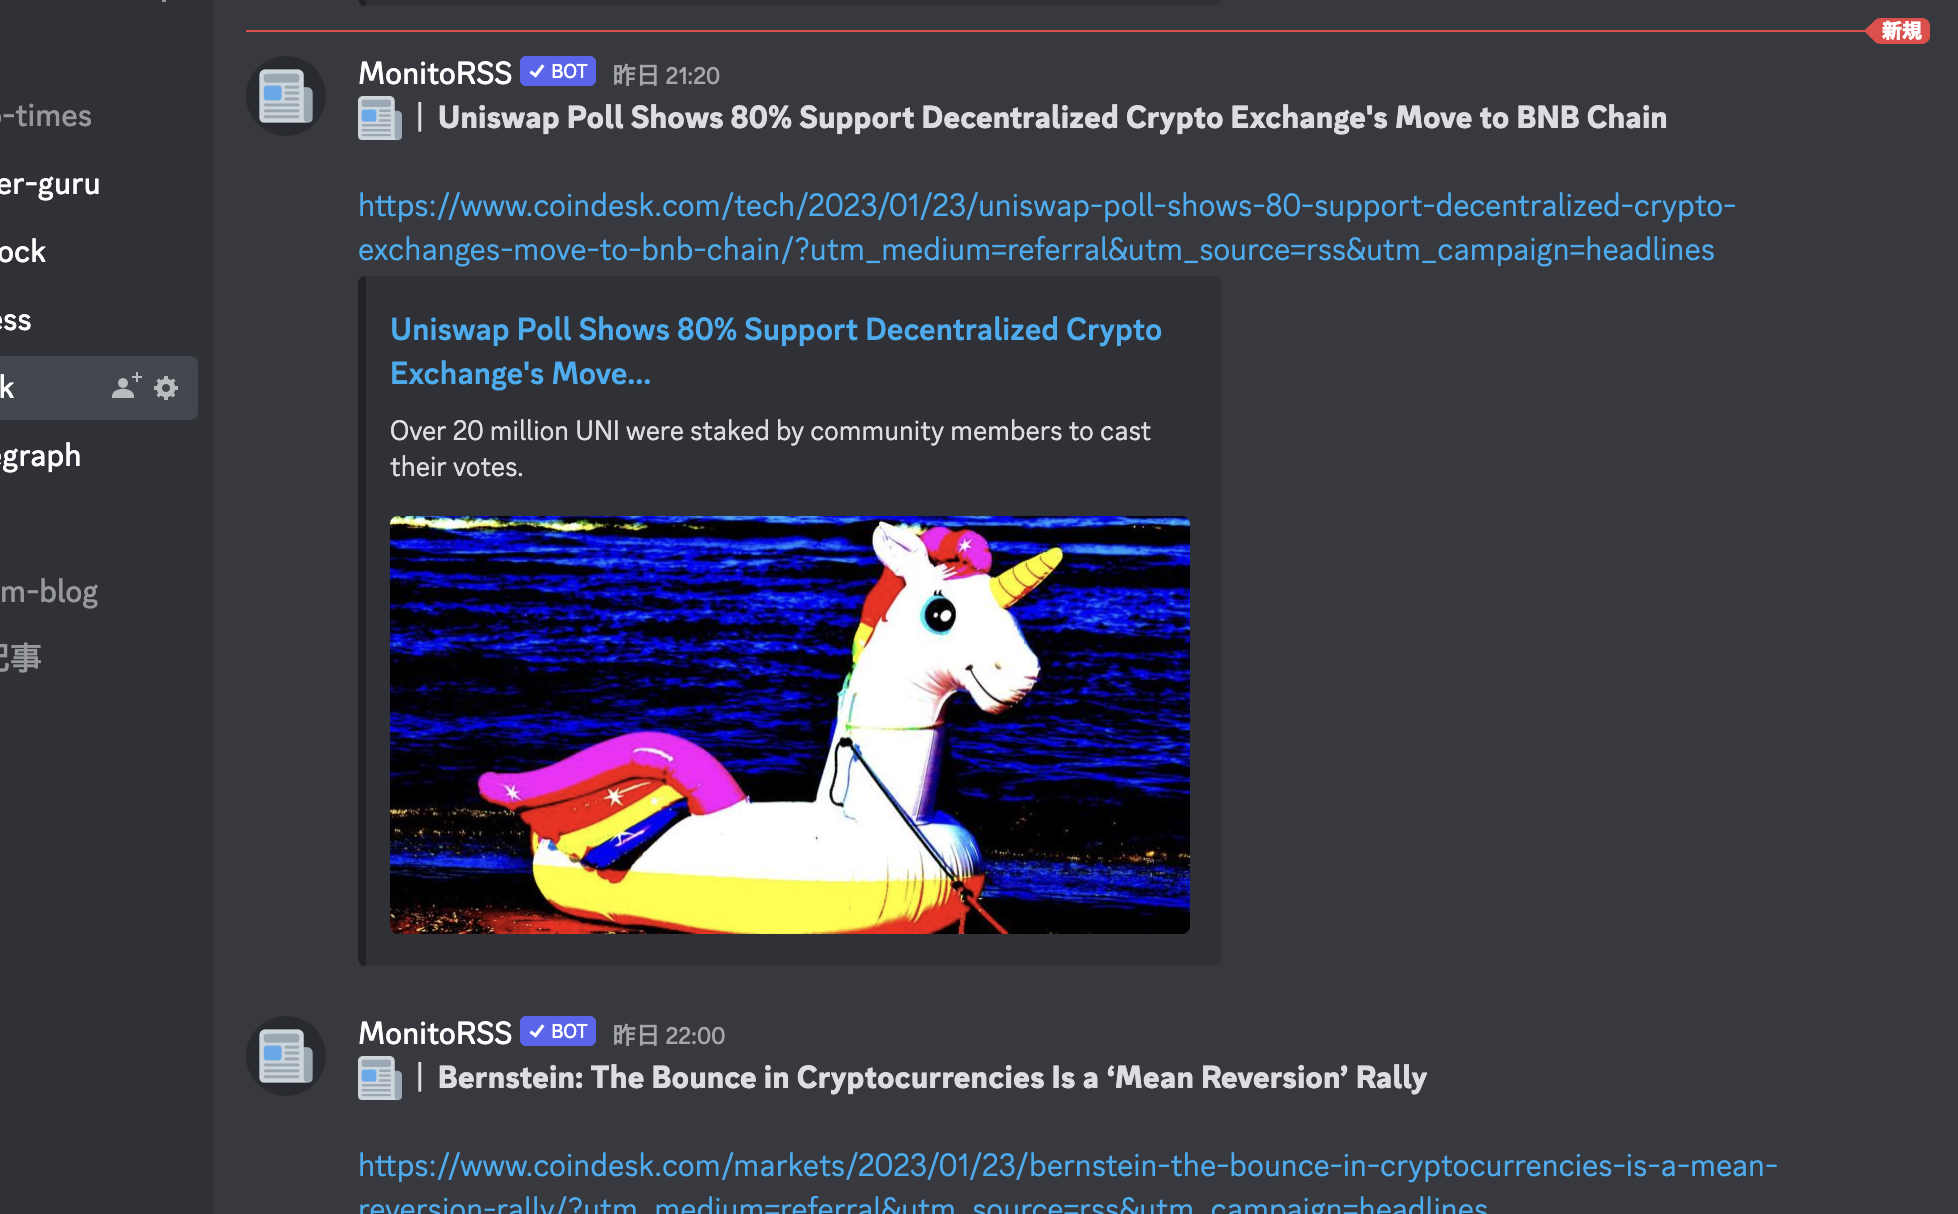The height and width of the screenshot is (1214, 1958).
Task: Click MonitoRSS avatar on the 21:20 message
Action: pos(286,96)
